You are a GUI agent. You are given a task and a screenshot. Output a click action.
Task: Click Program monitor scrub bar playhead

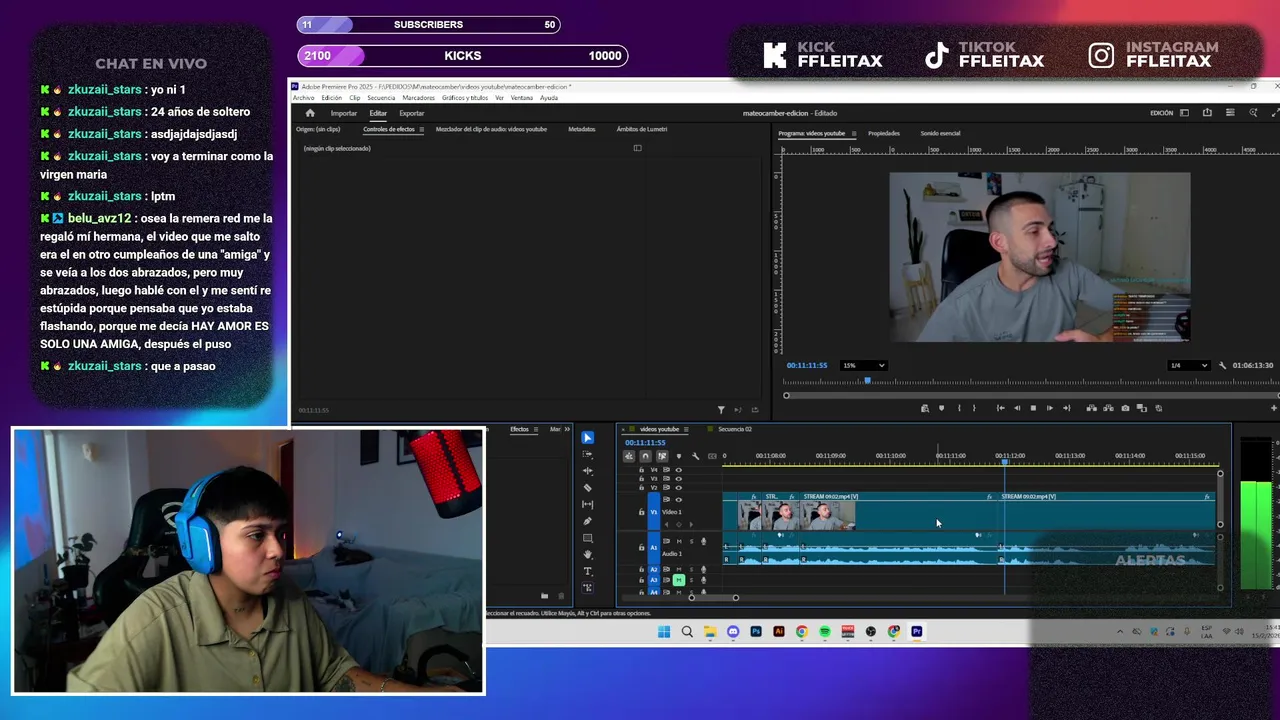(x=867, y=381)
